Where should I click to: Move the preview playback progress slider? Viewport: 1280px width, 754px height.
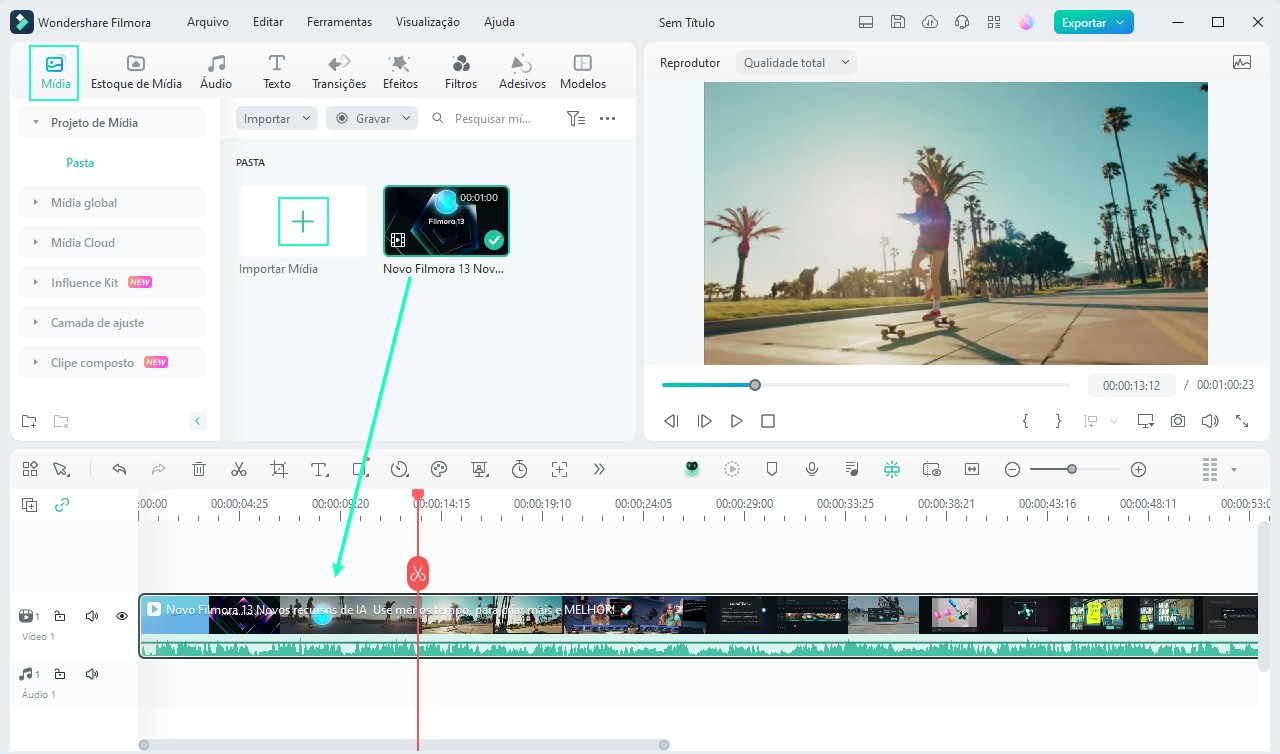[x=755, y=385]
